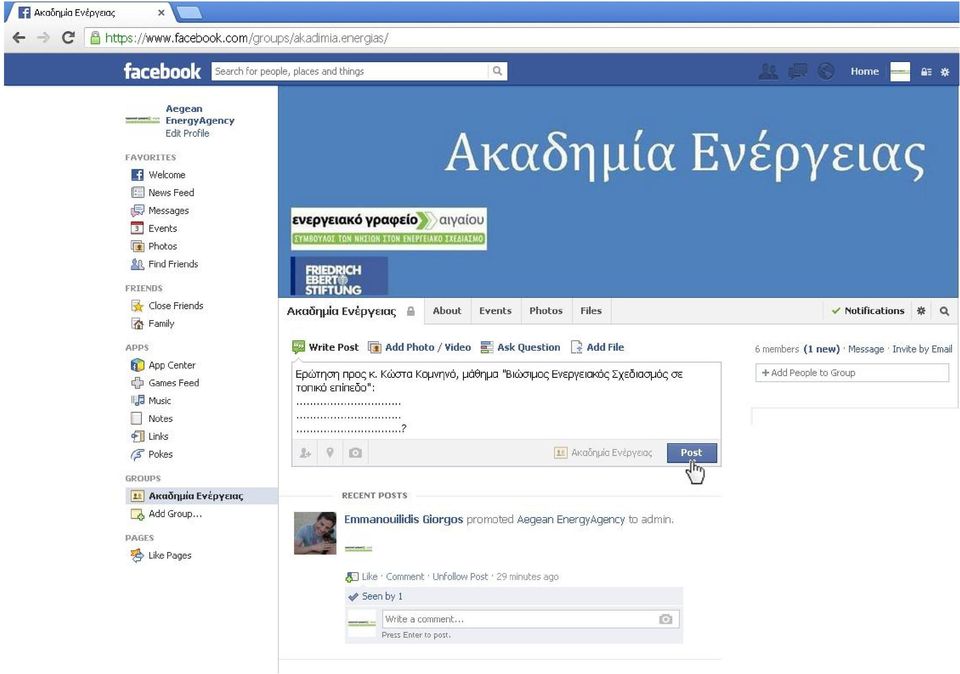Click the Add People to Group field
The image size is (960, 674).
point(852,373)
